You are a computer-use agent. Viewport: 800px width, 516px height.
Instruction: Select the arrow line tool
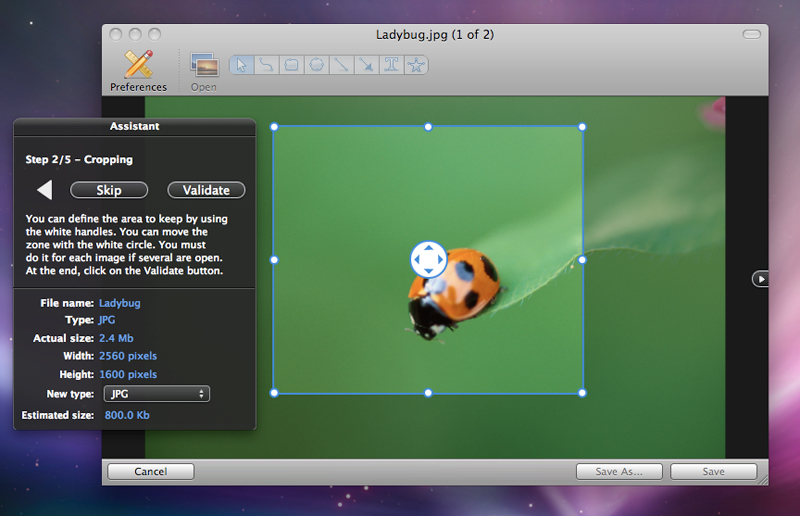(366, 65)
